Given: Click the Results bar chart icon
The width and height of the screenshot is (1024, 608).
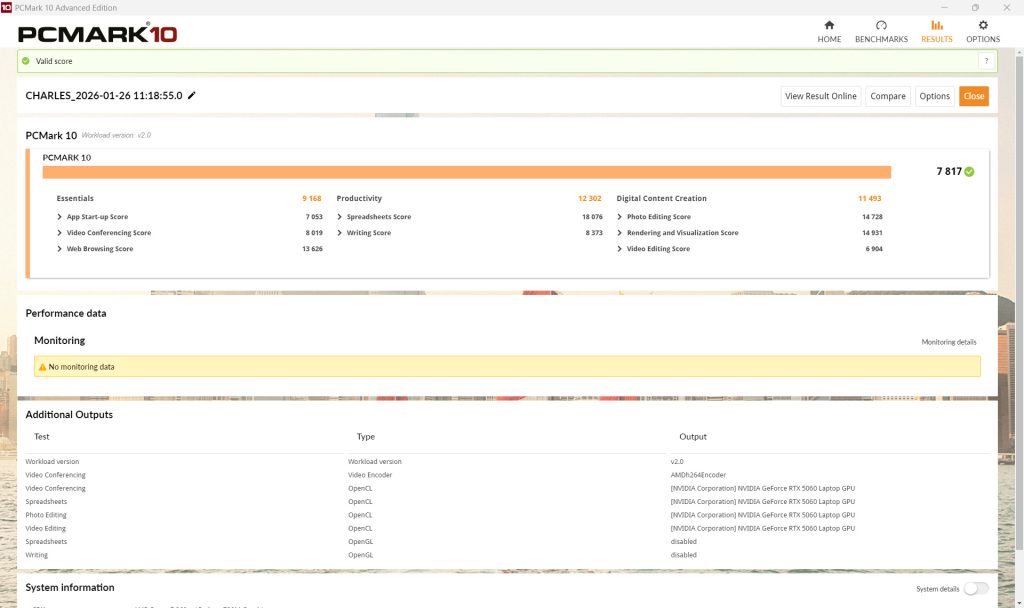Looking at the screenshot, I should point(936,25).
